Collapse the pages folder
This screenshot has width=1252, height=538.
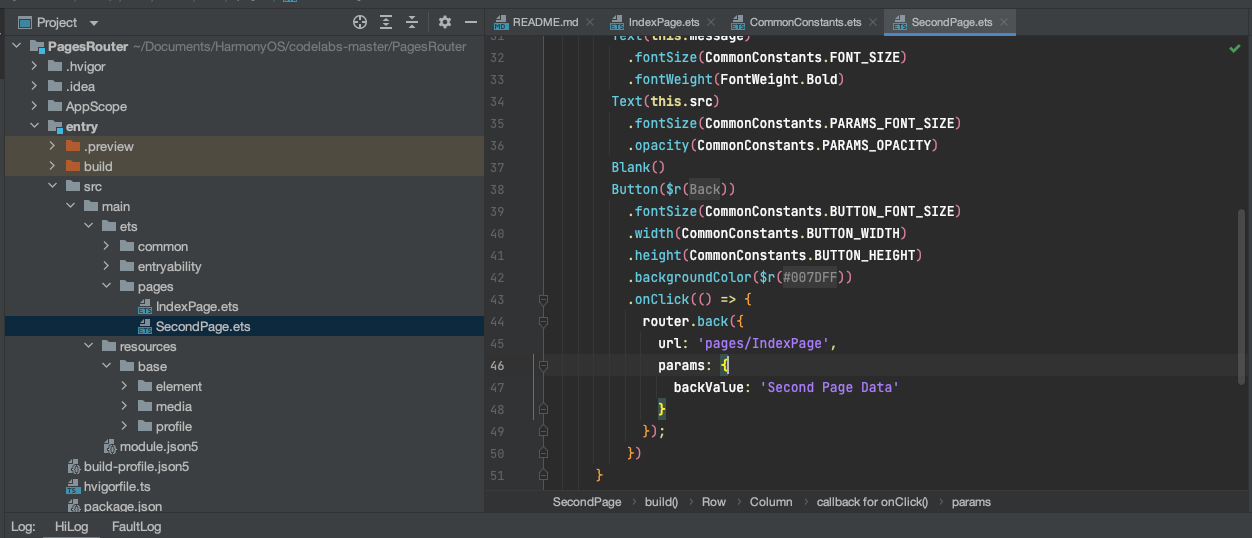(107, 286)
